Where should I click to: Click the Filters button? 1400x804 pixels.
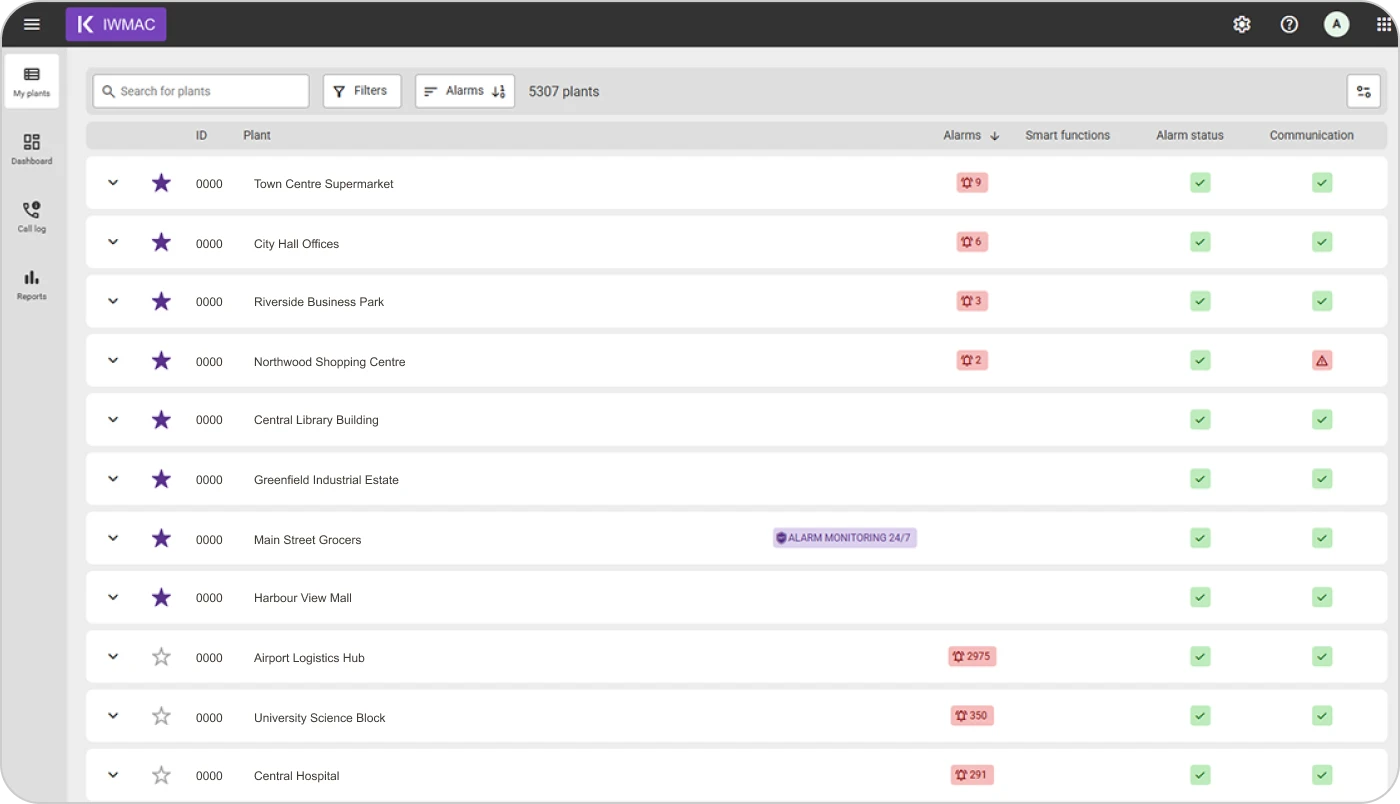pyautogui.click(x=361, y=91)
